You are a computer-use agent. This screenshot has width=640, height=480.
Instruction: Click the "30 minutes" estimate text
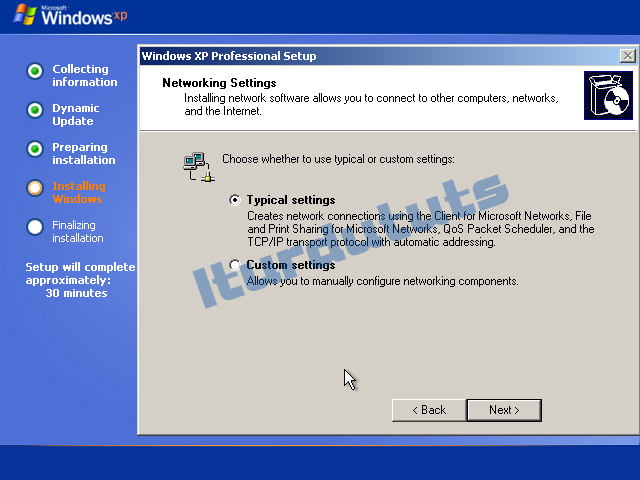76,293
